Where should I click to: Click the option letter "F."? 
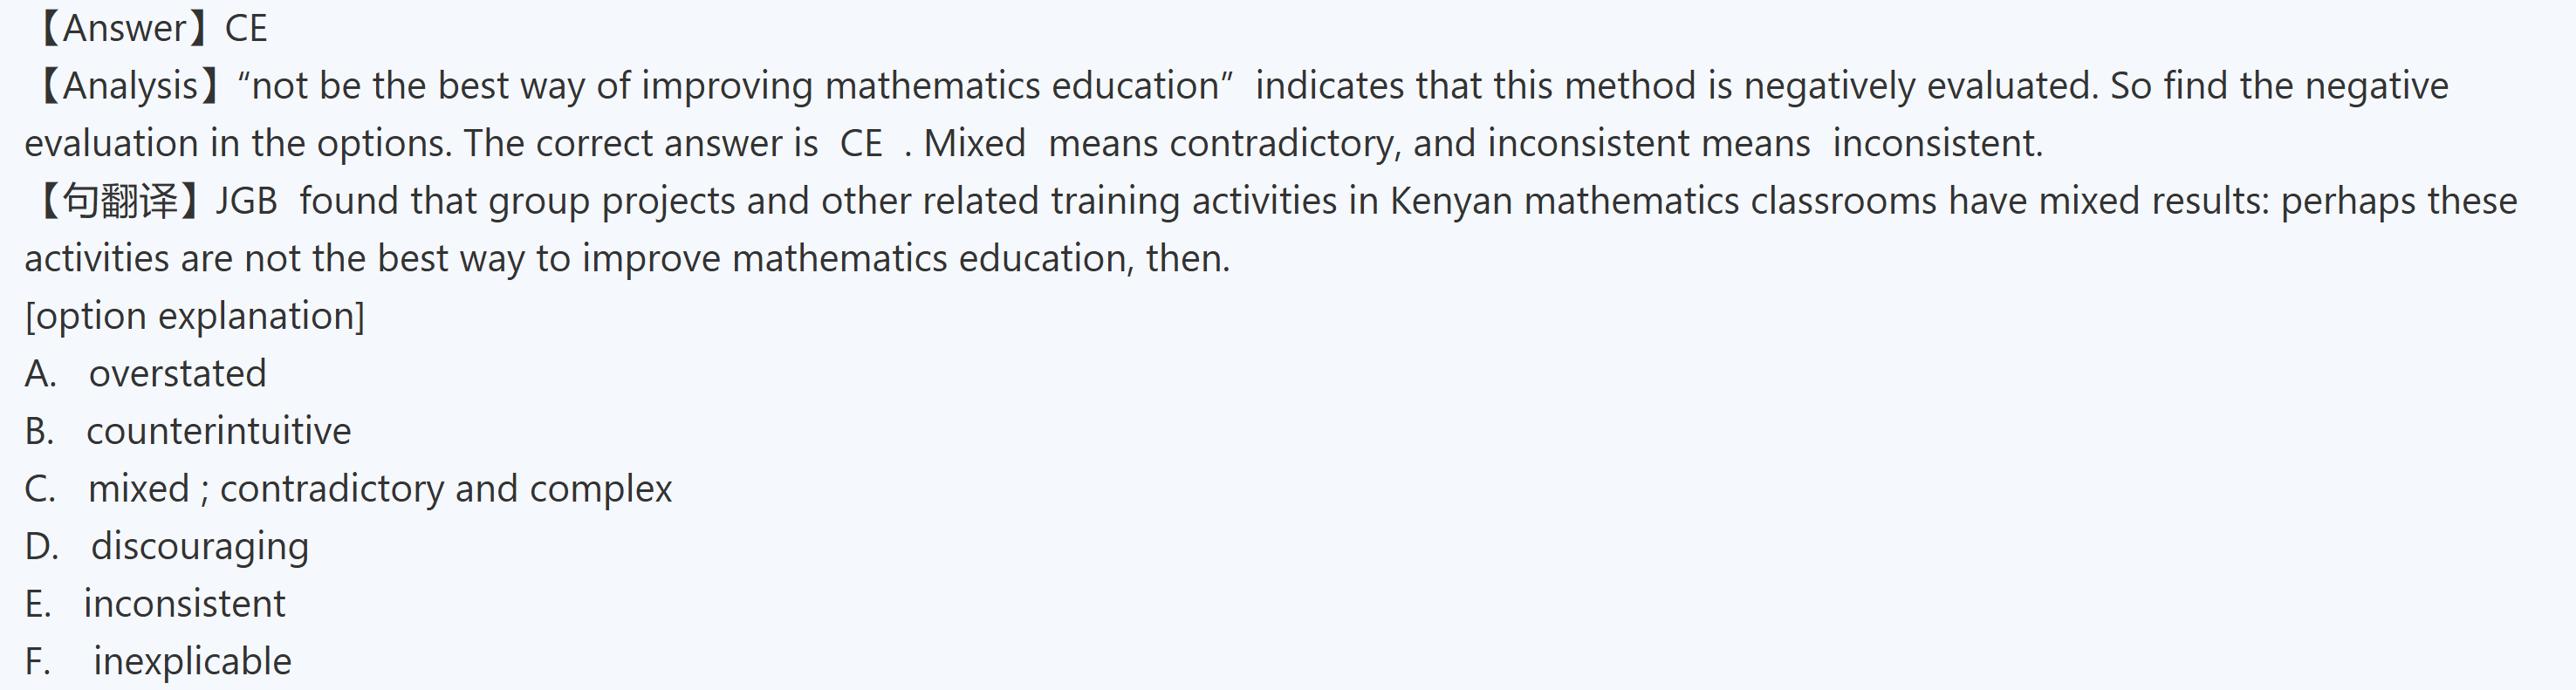(38, 662)
